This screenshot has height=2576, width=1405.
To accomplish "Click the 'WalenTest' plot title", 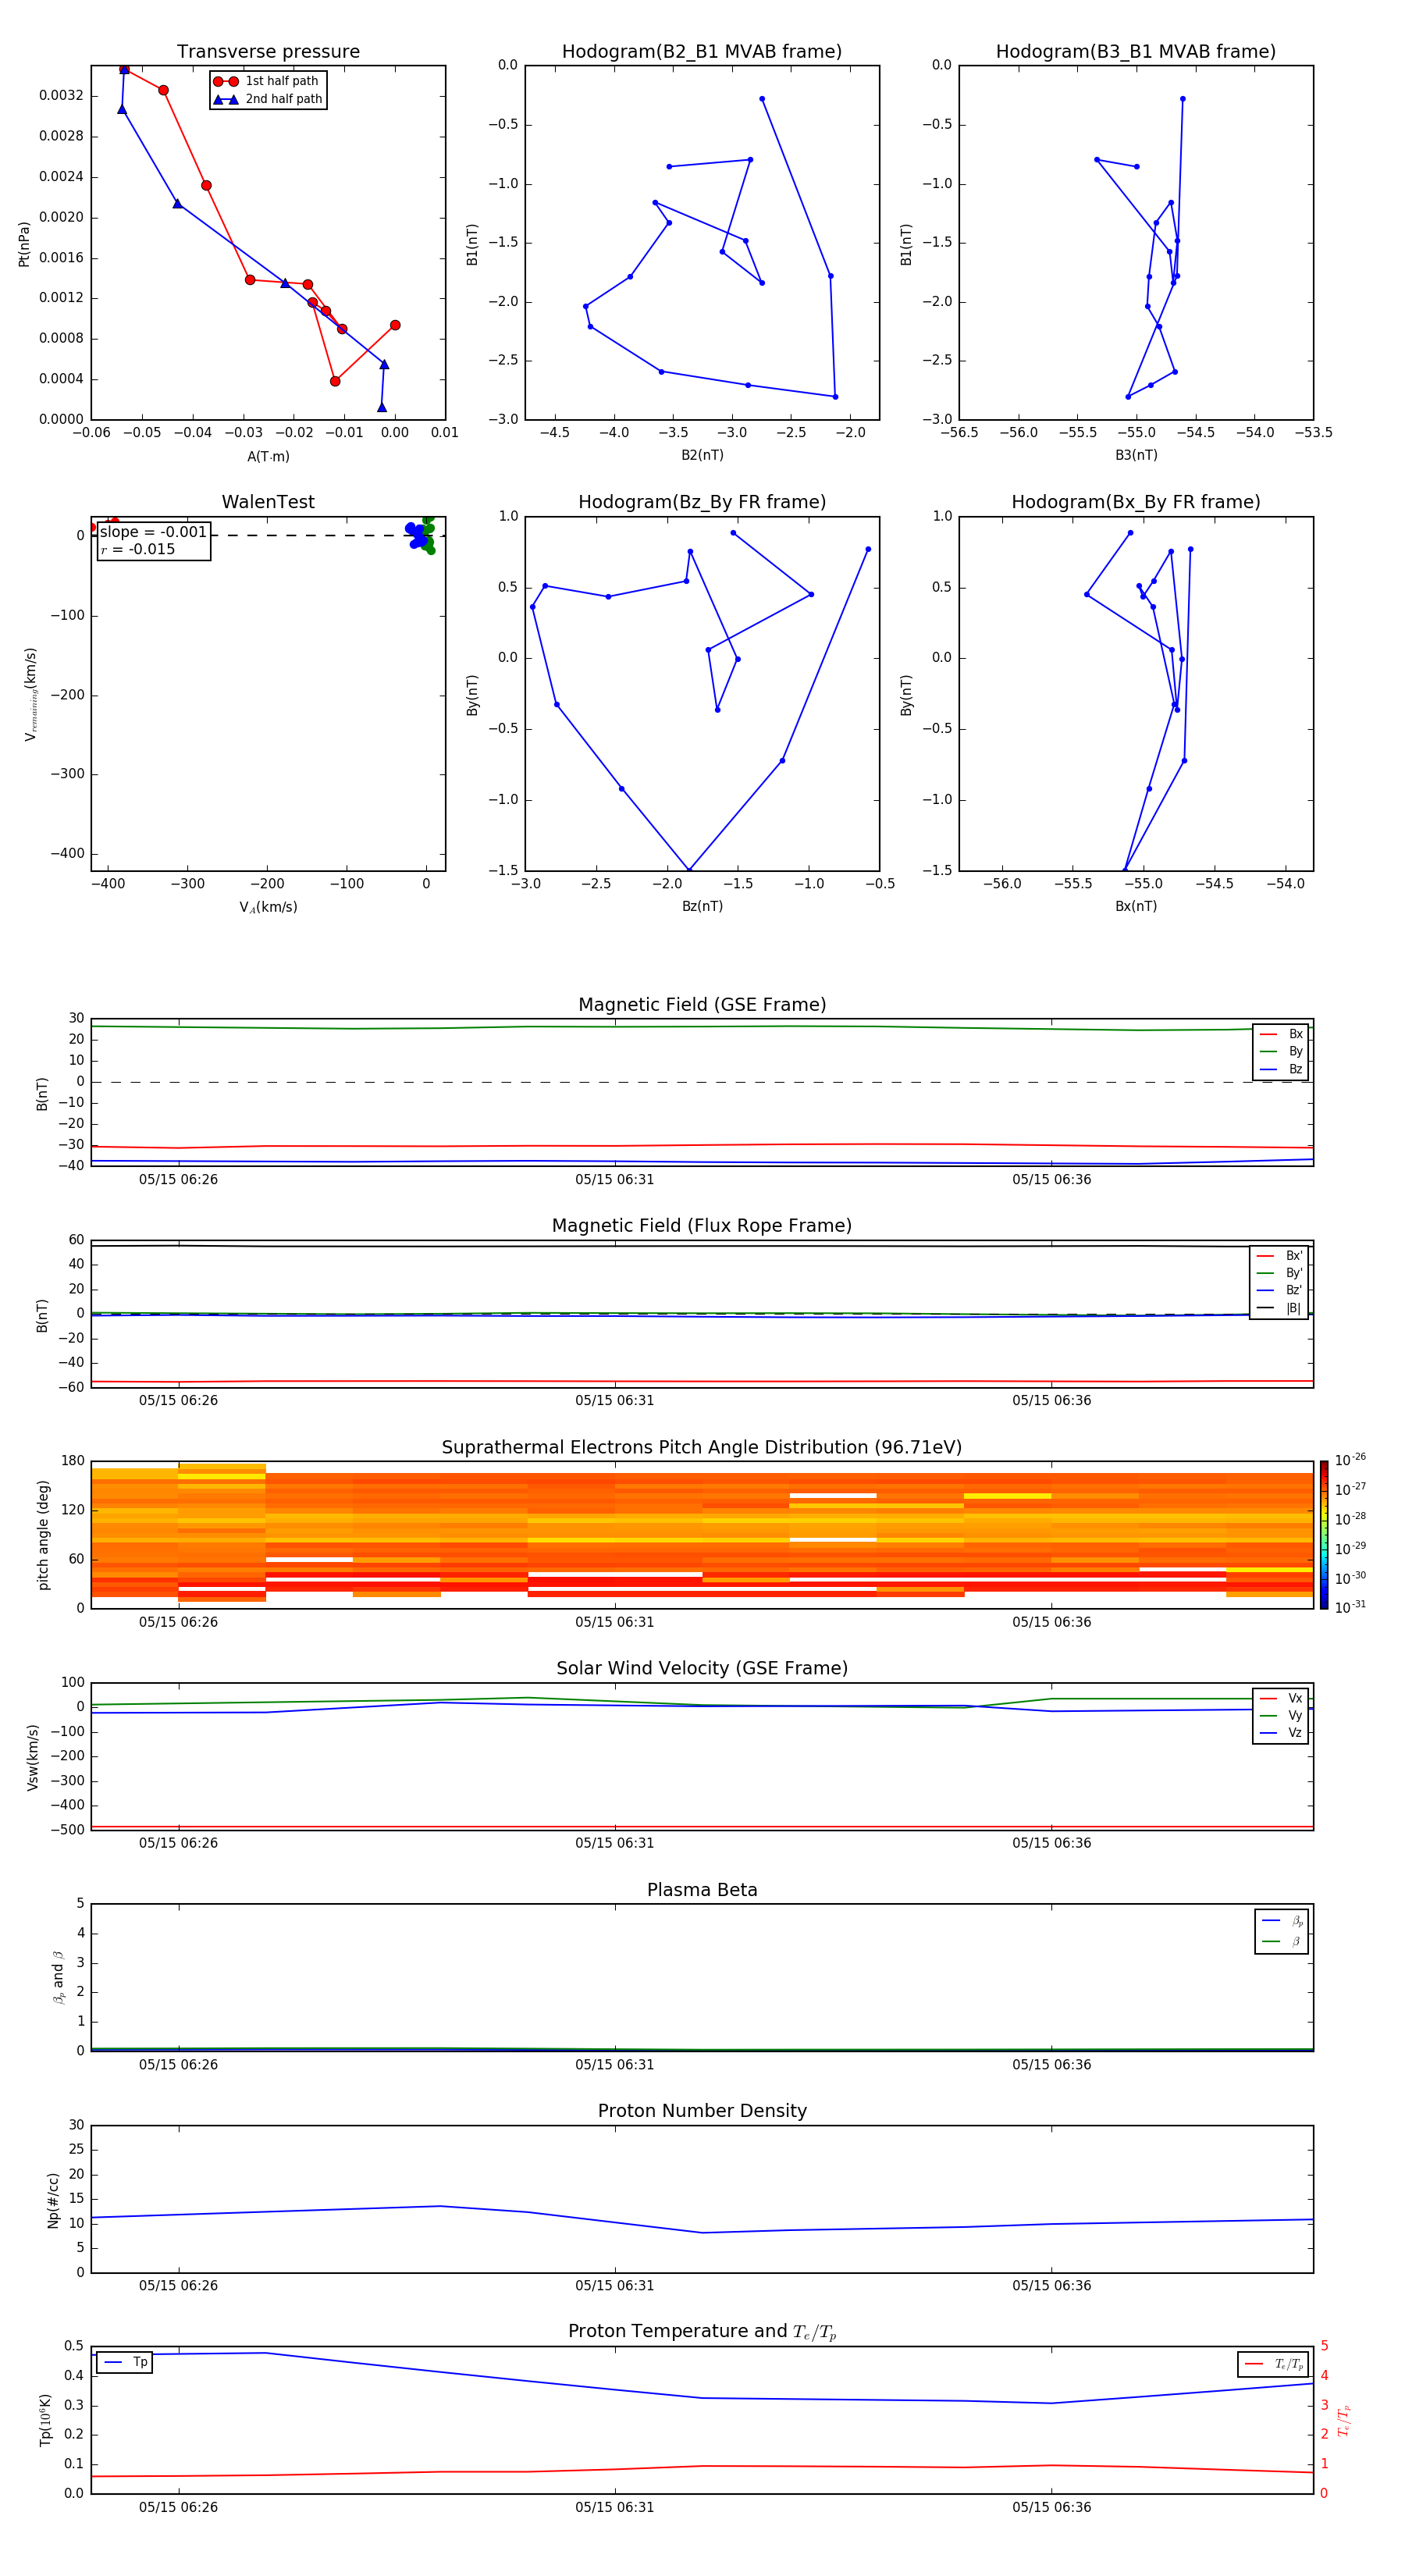I will pos(268,502).
